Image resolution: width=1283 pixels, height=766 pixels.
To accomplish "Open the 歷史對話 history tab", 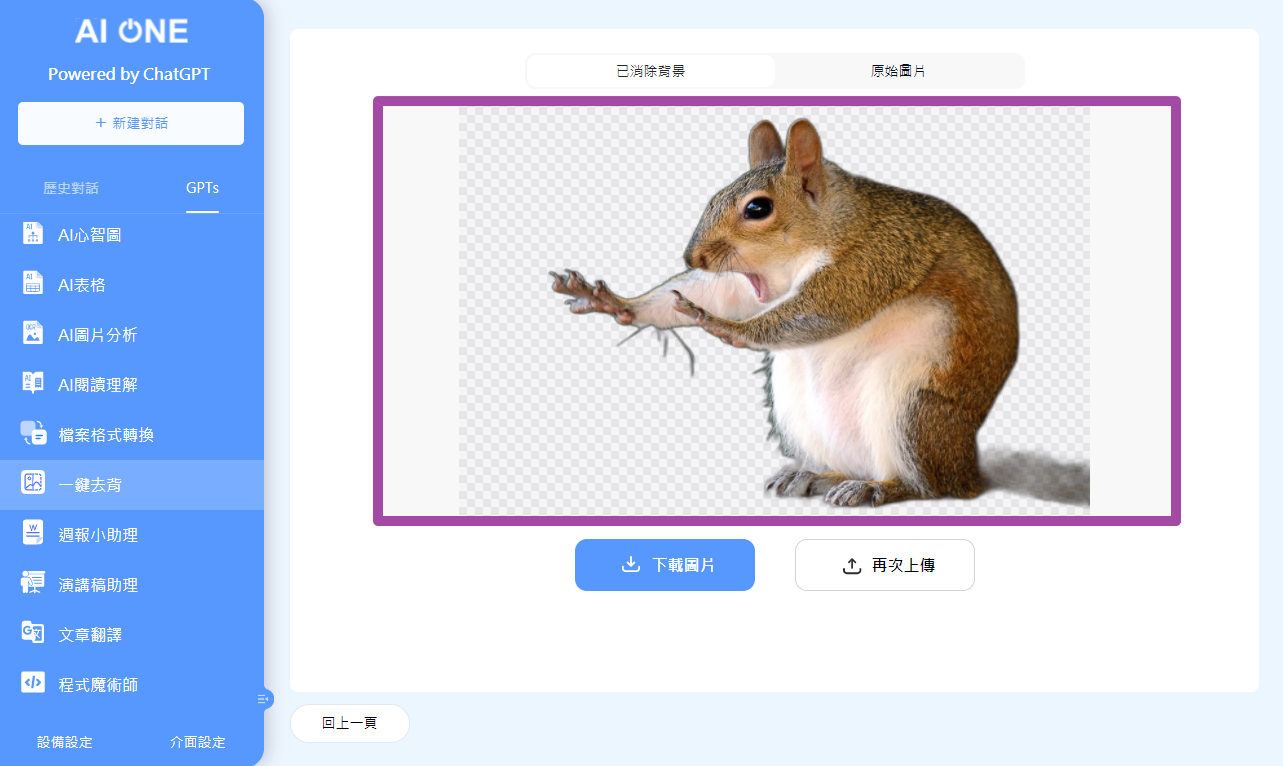I will [71, 188].
